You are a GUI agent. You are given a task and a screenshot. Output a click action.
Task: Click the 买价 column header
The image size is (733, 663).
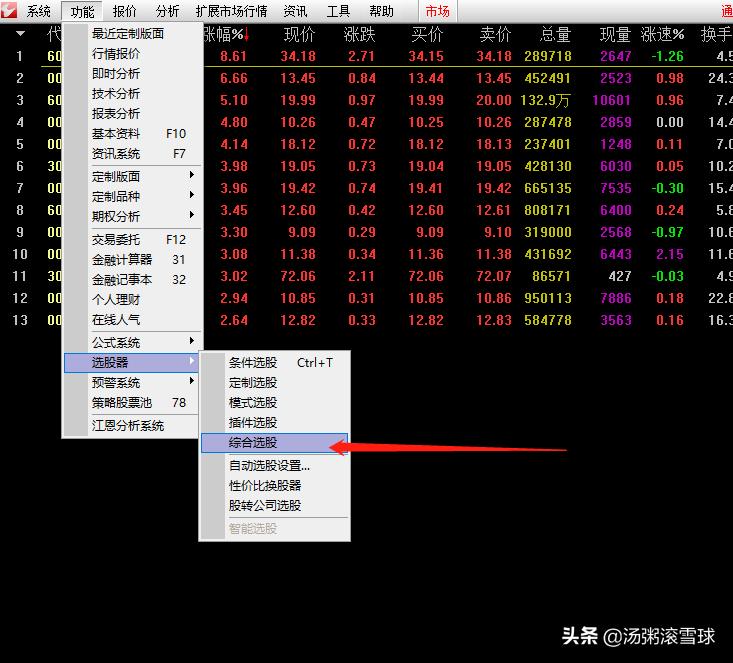point(427,34)
